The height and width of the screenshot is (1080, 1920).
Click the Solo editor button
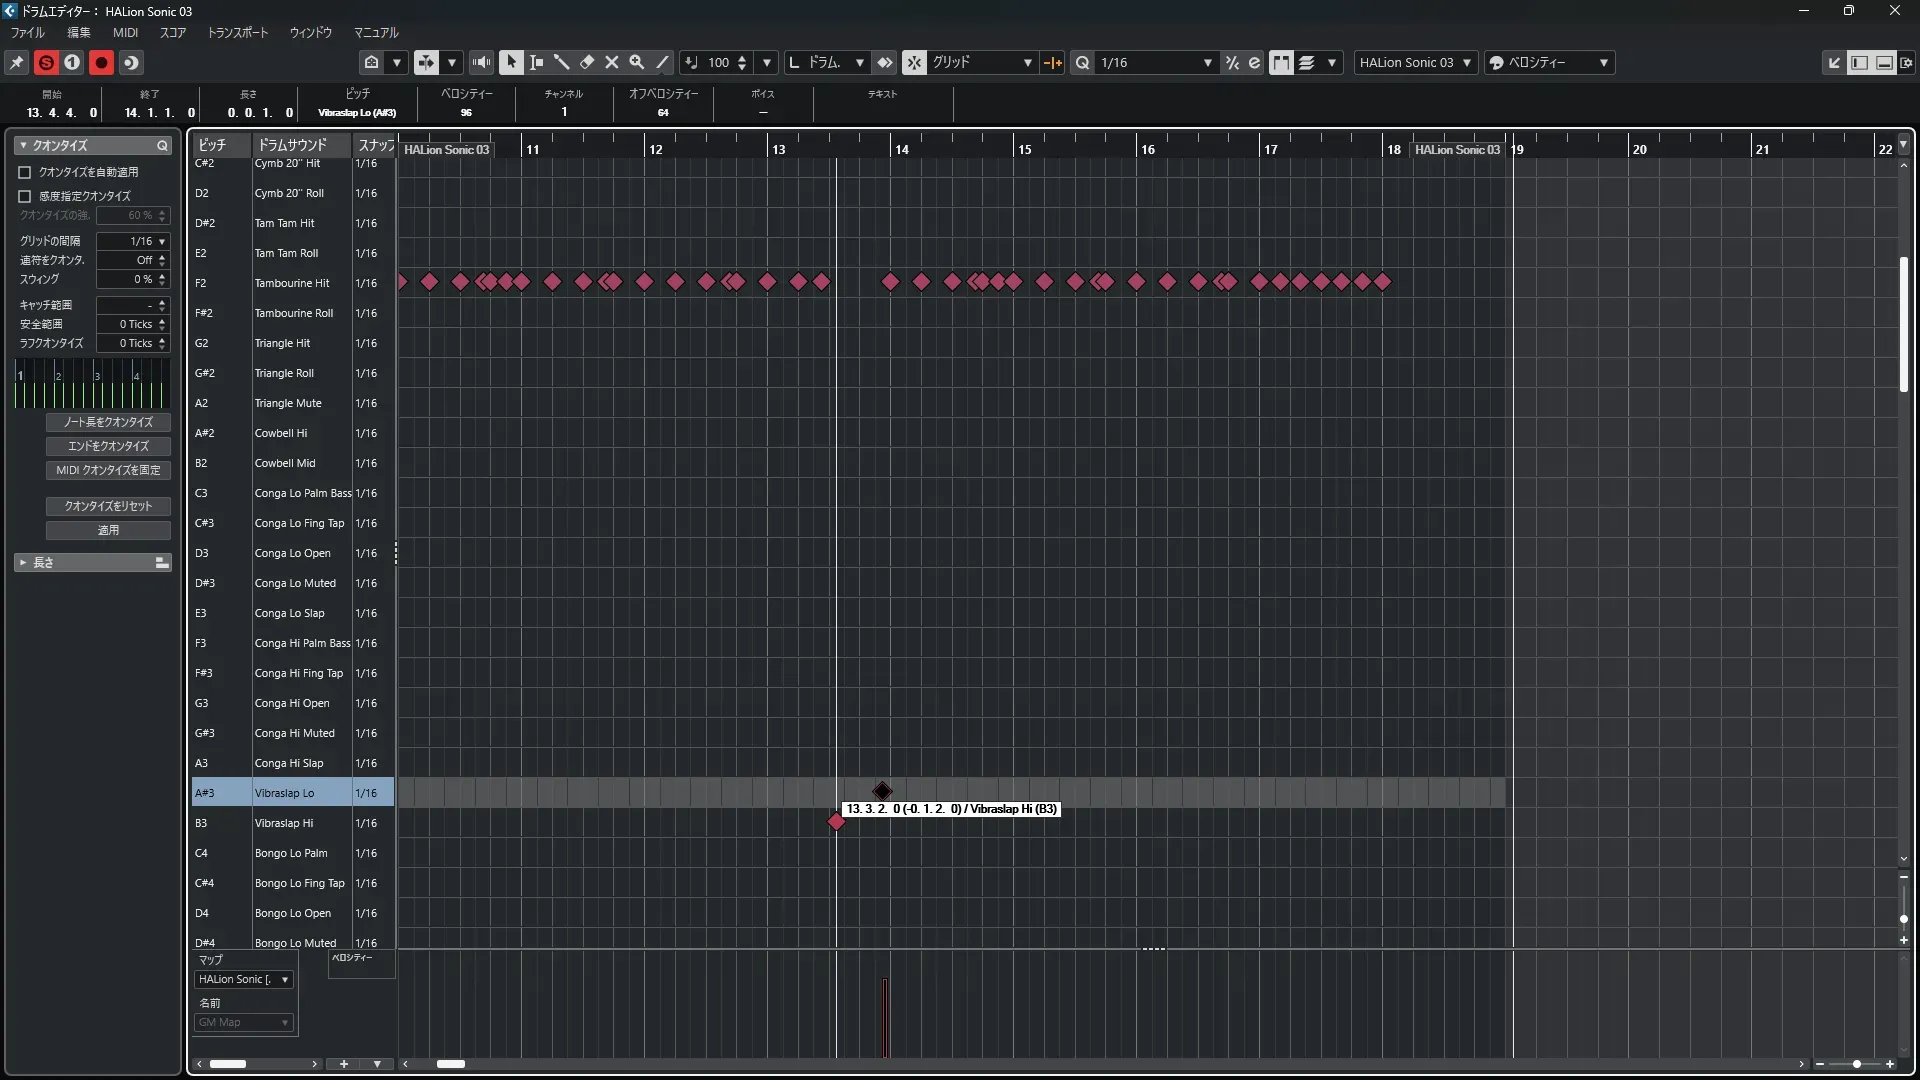pyautogui.click(x=46, y=62)
